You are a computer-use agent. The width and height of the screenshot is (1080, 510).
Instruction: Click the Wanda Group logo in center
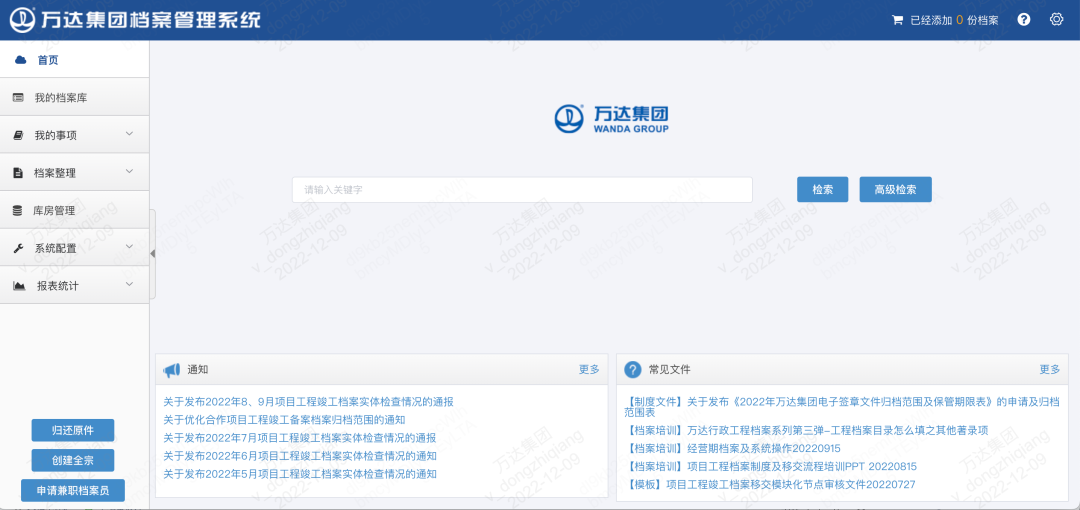[x=612, y=119]
